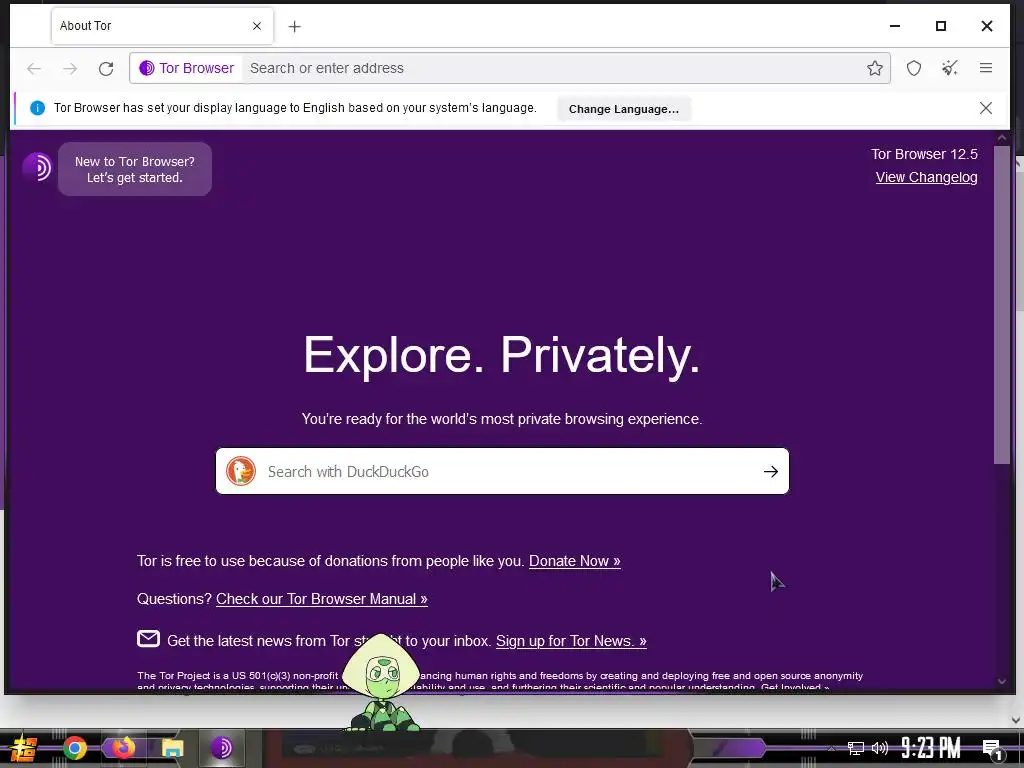1024x768 pixels.
Task: Go back with the back arrow
Action: [34, 68]
